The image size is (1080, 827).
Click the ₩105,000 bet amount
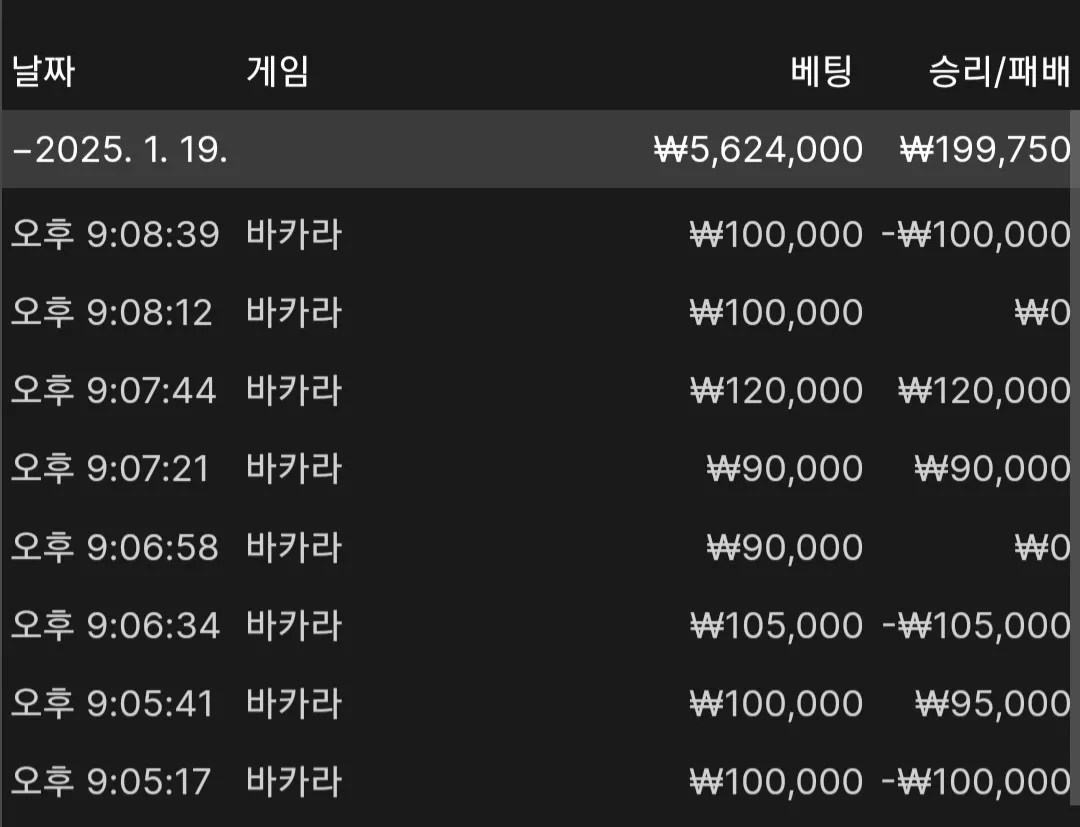click(x=776, y=625)
